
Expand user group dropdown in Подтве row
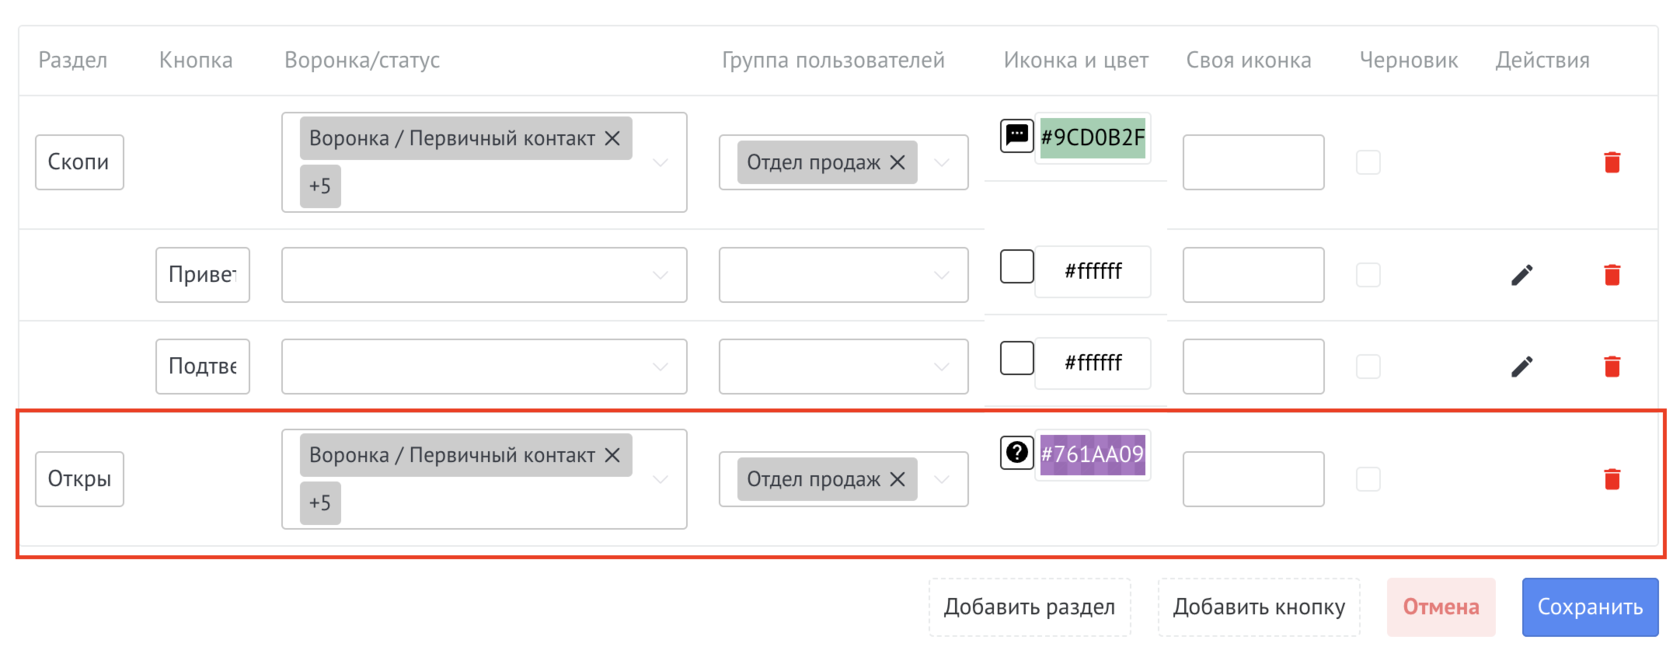pyautogui.click(x=941, y=367)
